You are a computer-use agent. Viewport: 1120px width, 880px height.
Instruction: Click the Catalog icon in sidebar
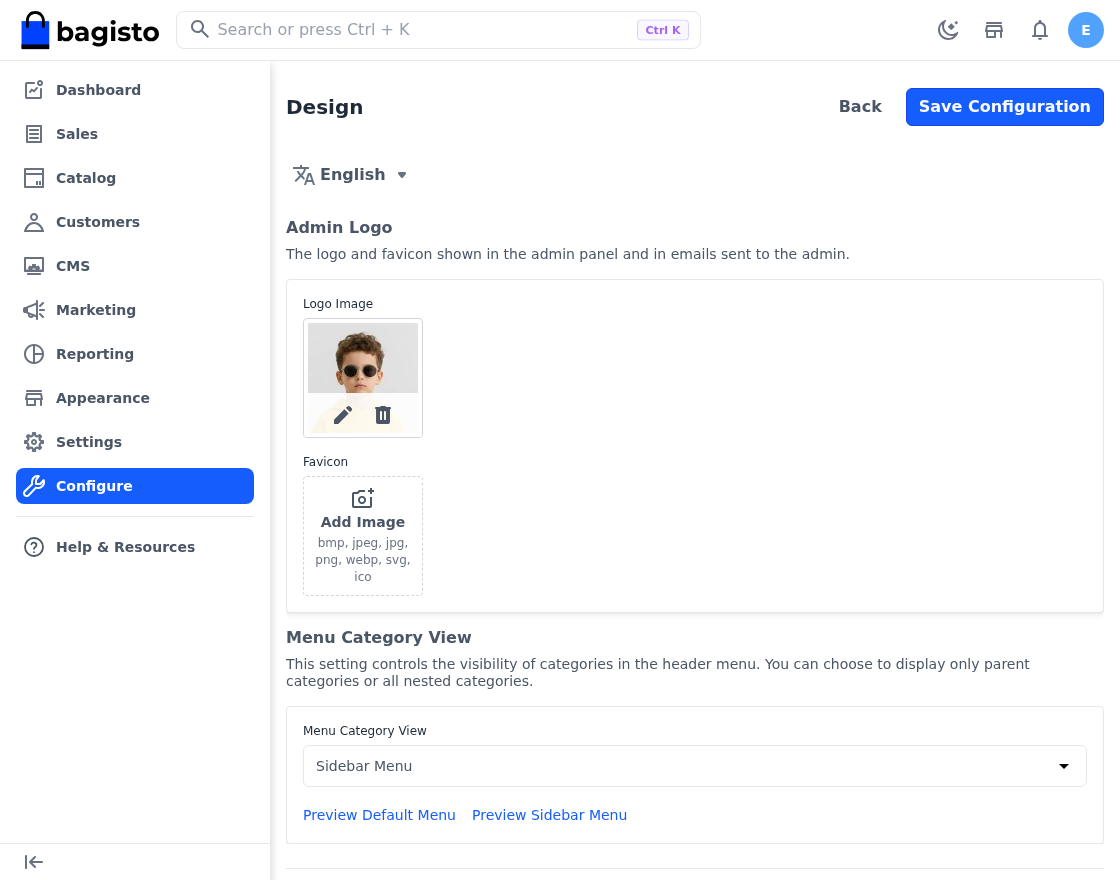(34, 178)
